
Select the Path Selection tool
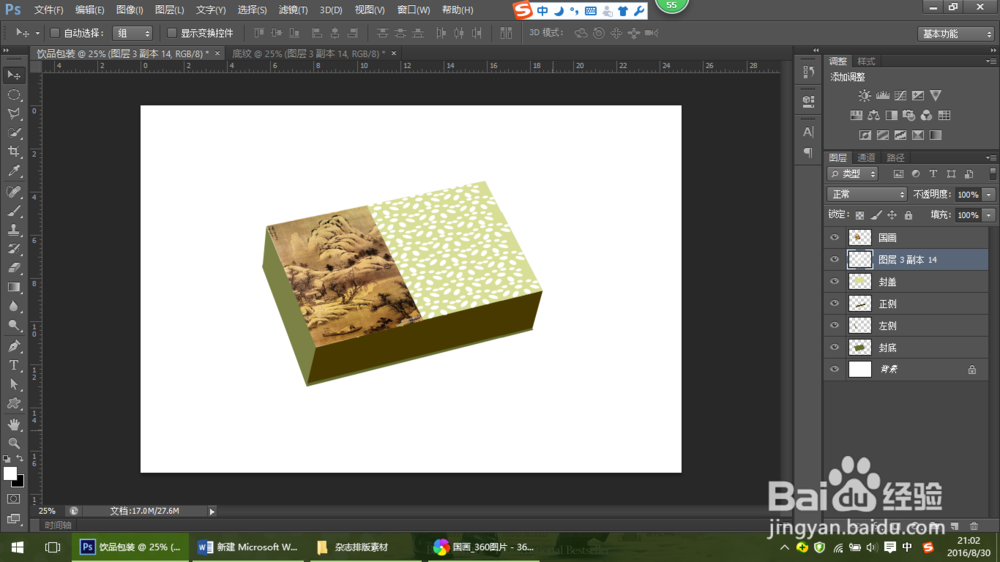coord(13,385)
